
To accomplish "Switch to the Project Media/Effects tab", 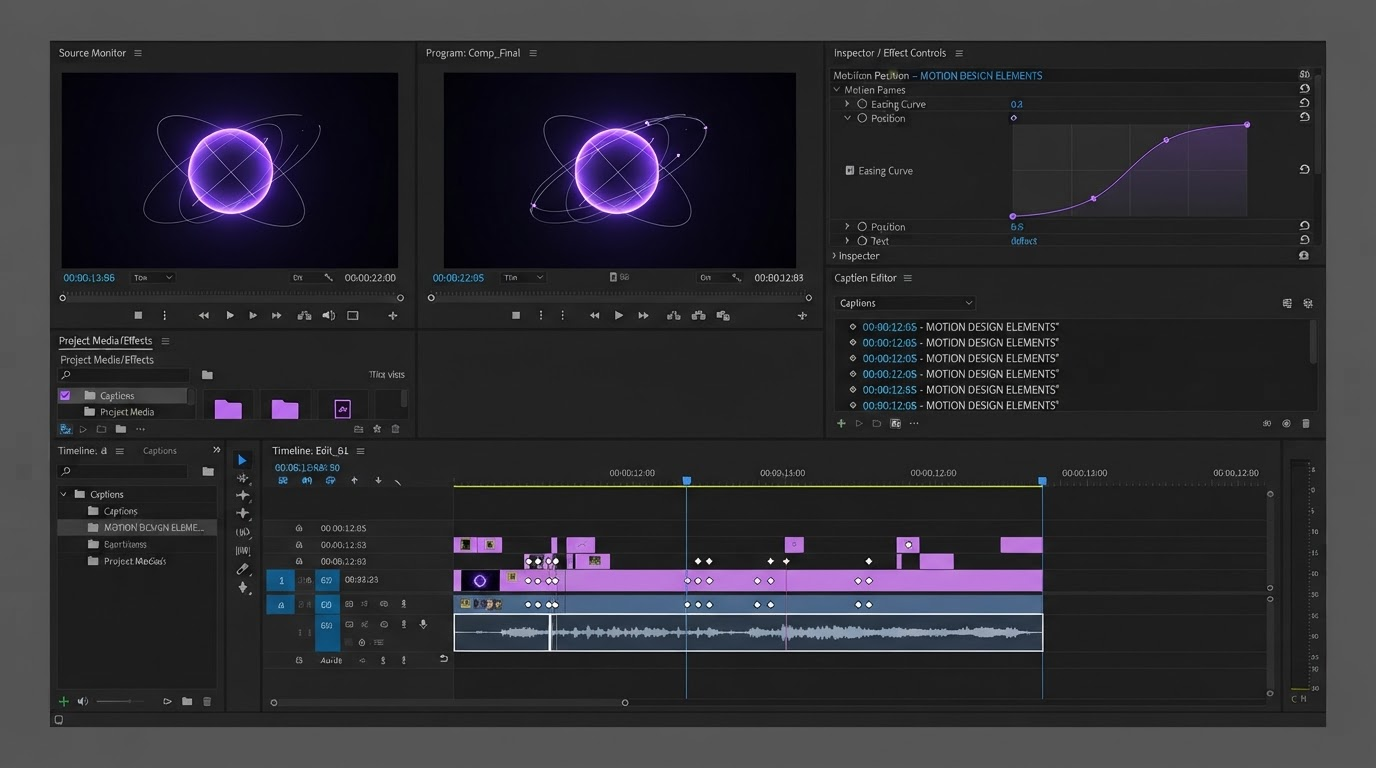I will [105, 341].
